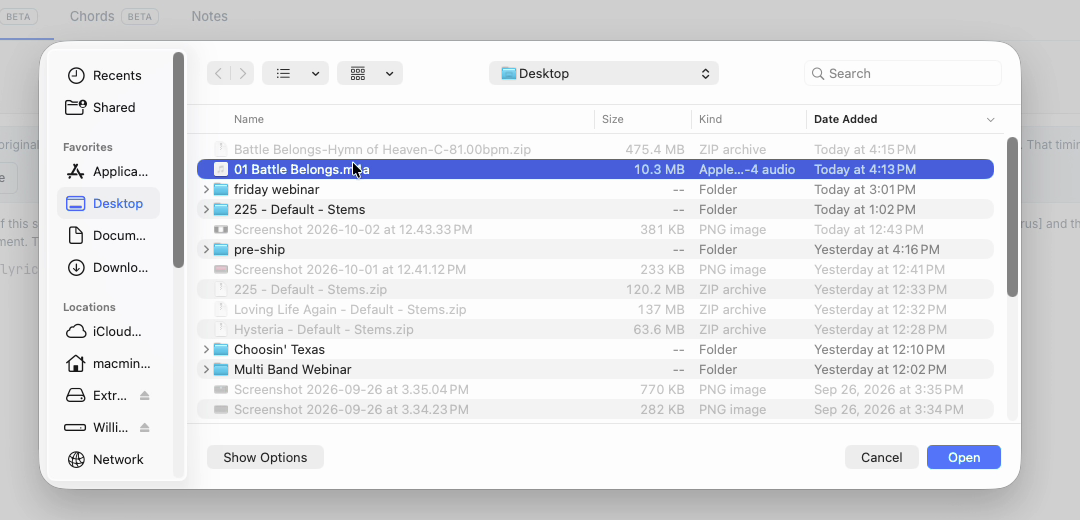Open the Desktop location popup menu

coord(604,74)
